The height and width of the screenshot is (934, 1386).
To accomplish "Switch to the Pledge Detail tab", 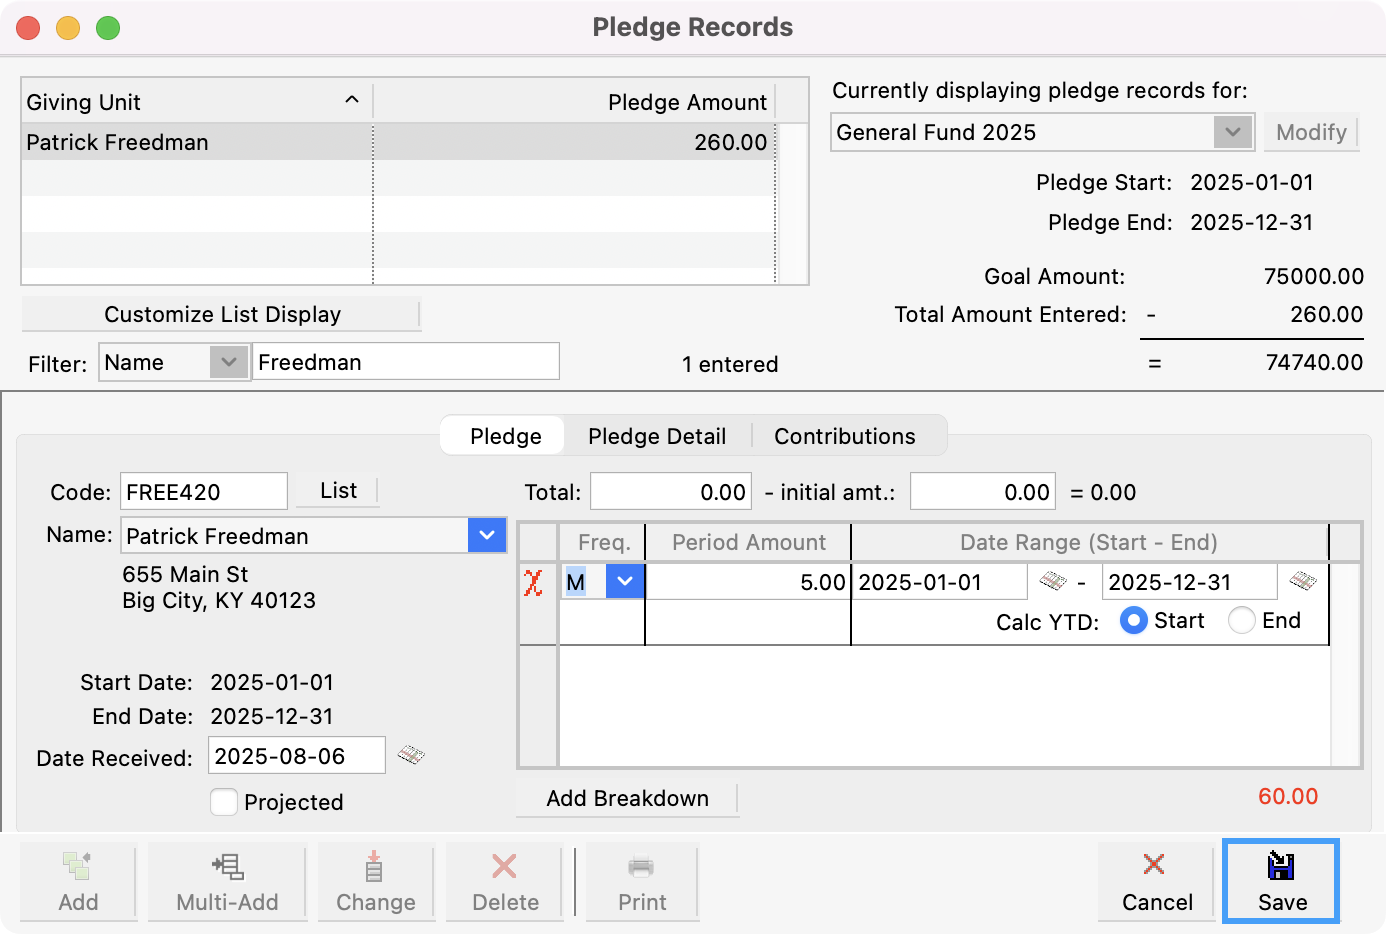I will point(657,435).
